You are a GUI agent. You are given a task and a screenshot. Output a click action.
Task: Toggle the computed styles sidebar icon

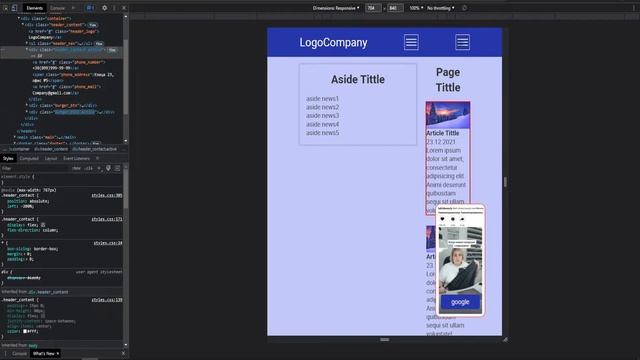[117, 168]
